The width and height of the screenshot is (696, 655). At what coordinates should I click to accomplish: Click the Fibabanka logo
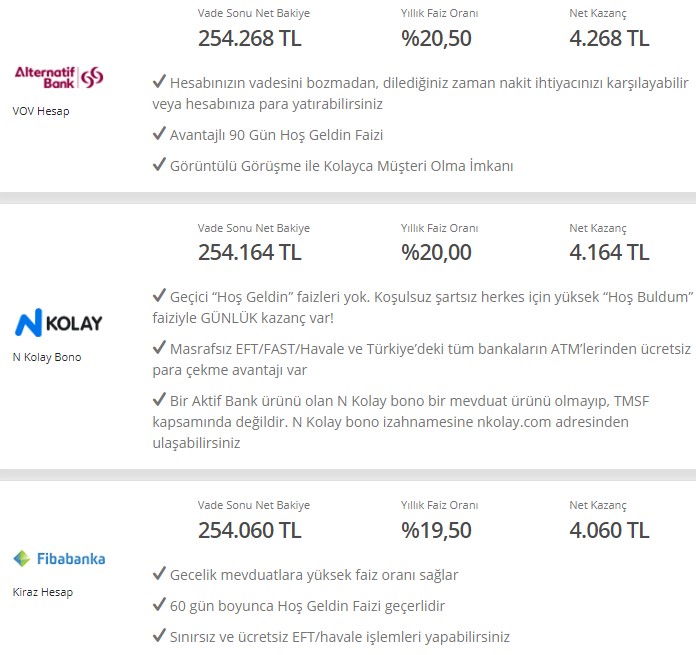click(59, 559)
